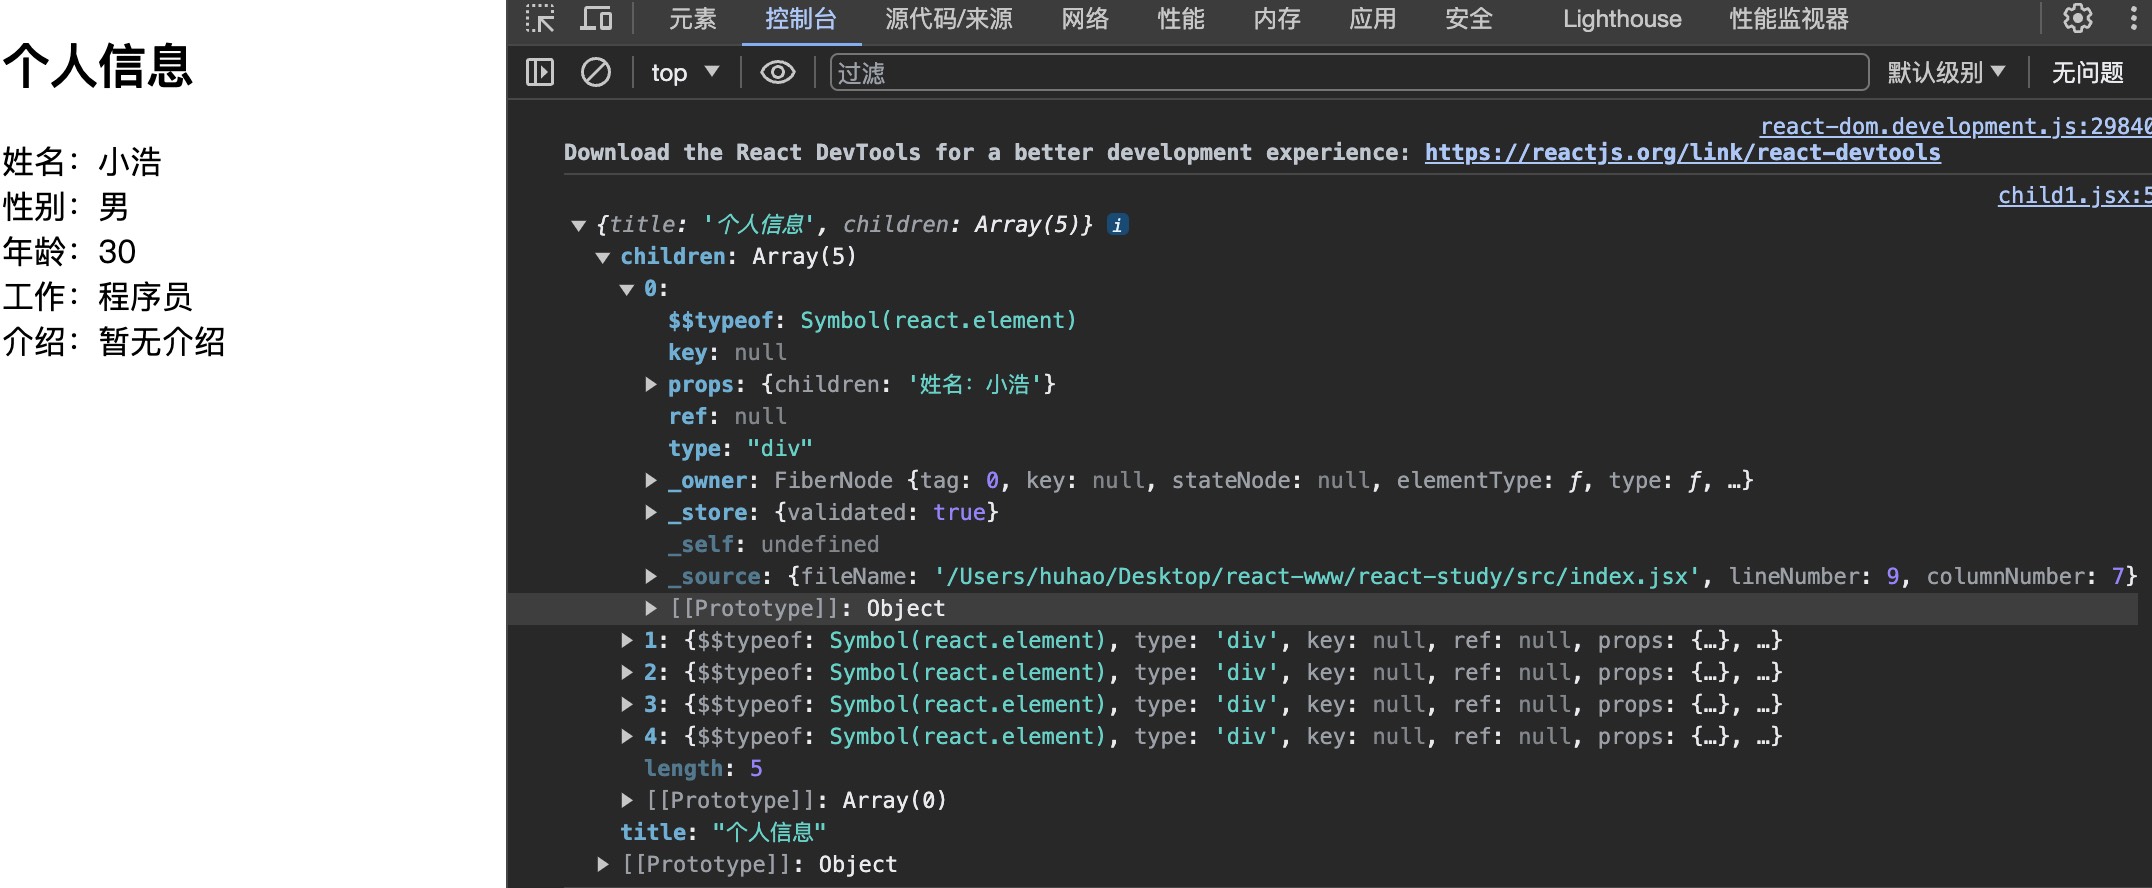Click the blue info badge beside Array(5)
2152x888 pixels.
(x=1118, y=224)
